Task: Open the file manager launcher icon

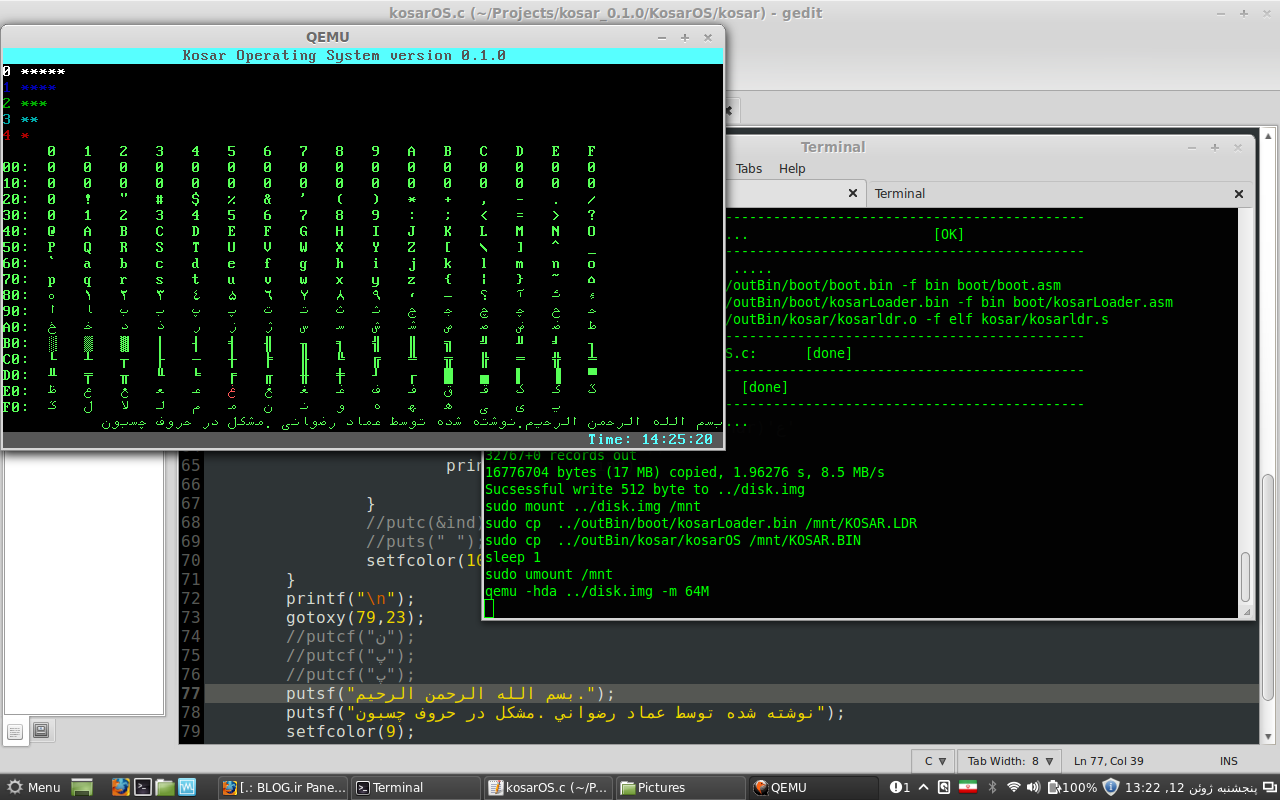Action: (x=165, y=787)
